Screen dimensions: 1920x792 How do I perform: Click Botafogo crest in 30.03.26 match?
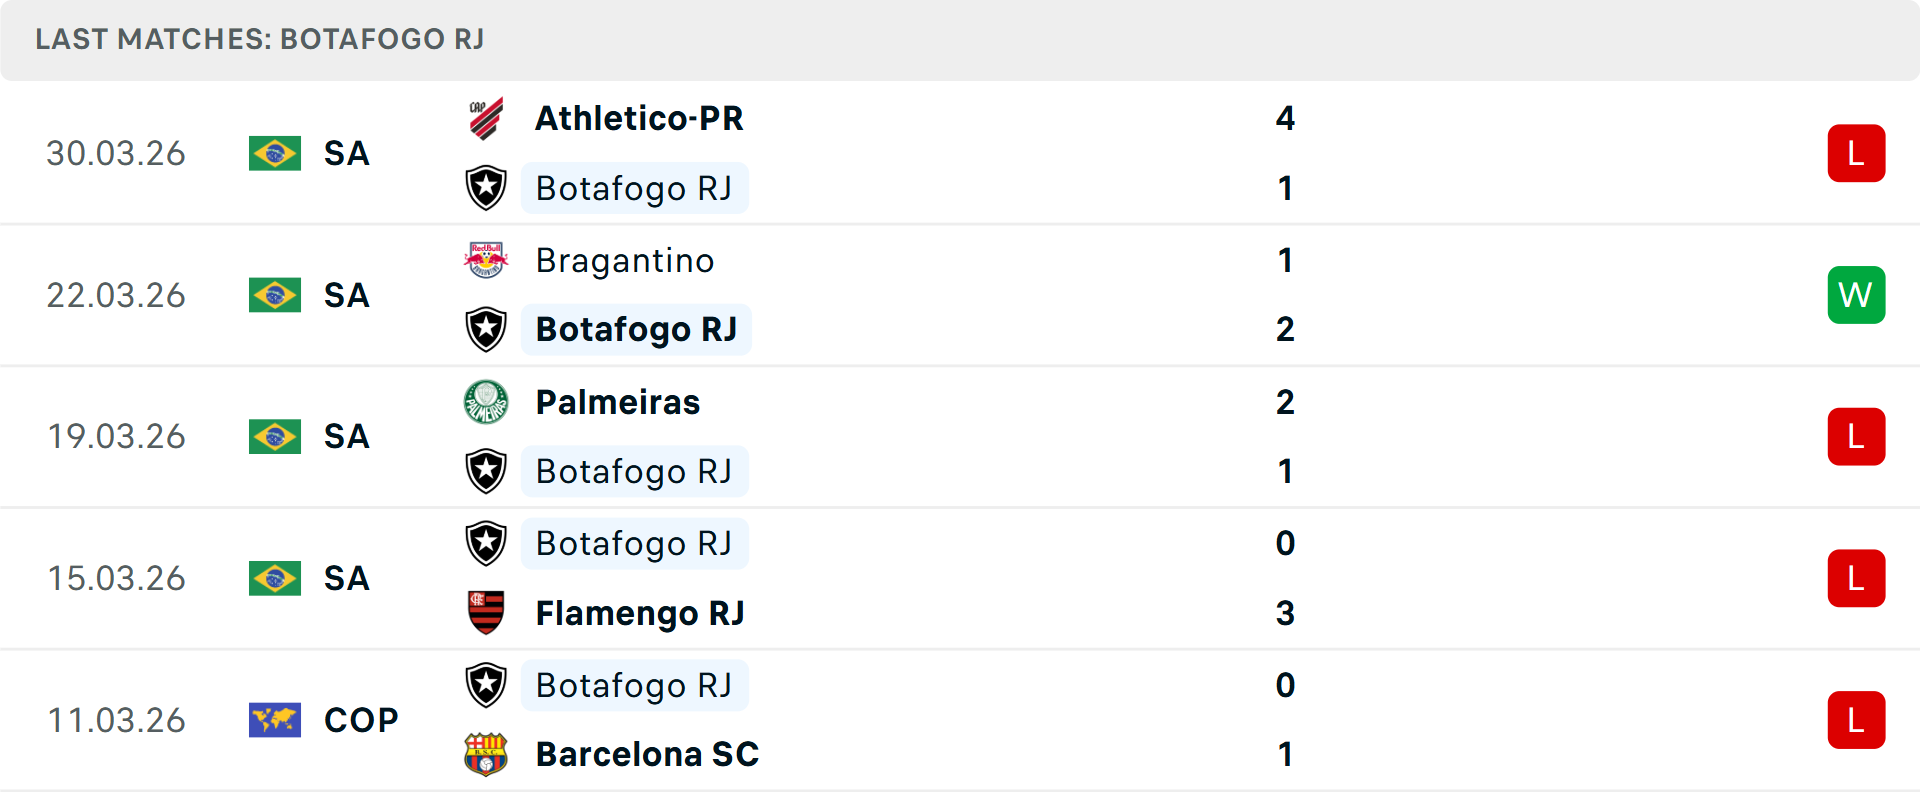tap(486, 188)
